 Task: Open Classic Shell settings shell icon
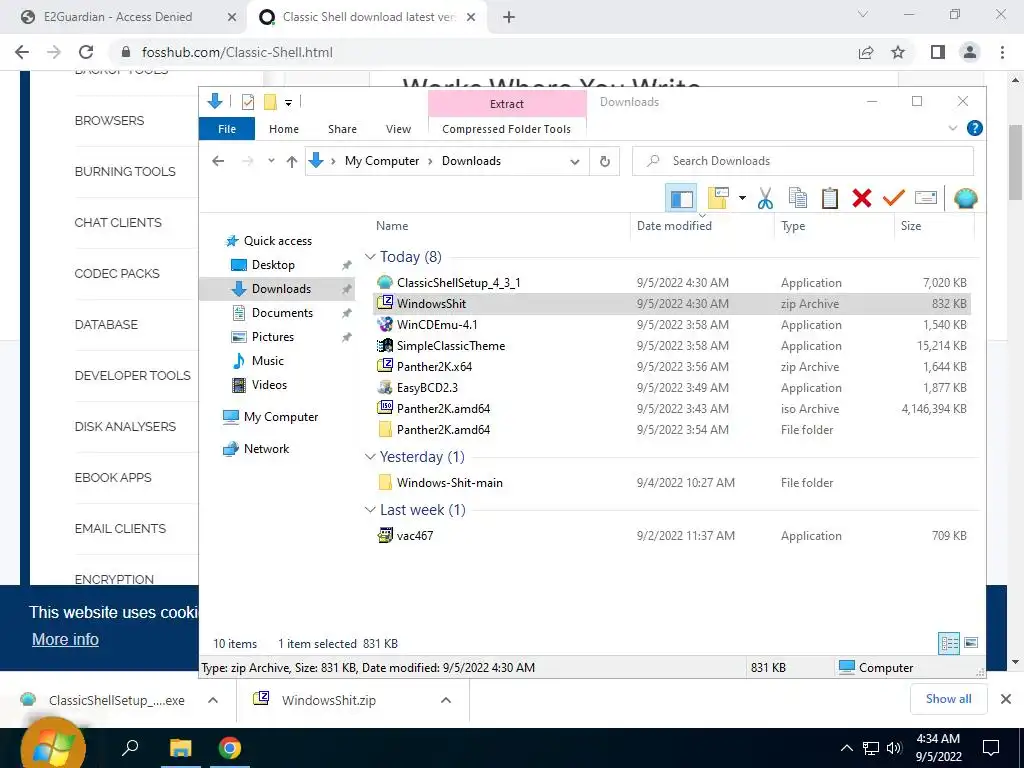(965, 198)
